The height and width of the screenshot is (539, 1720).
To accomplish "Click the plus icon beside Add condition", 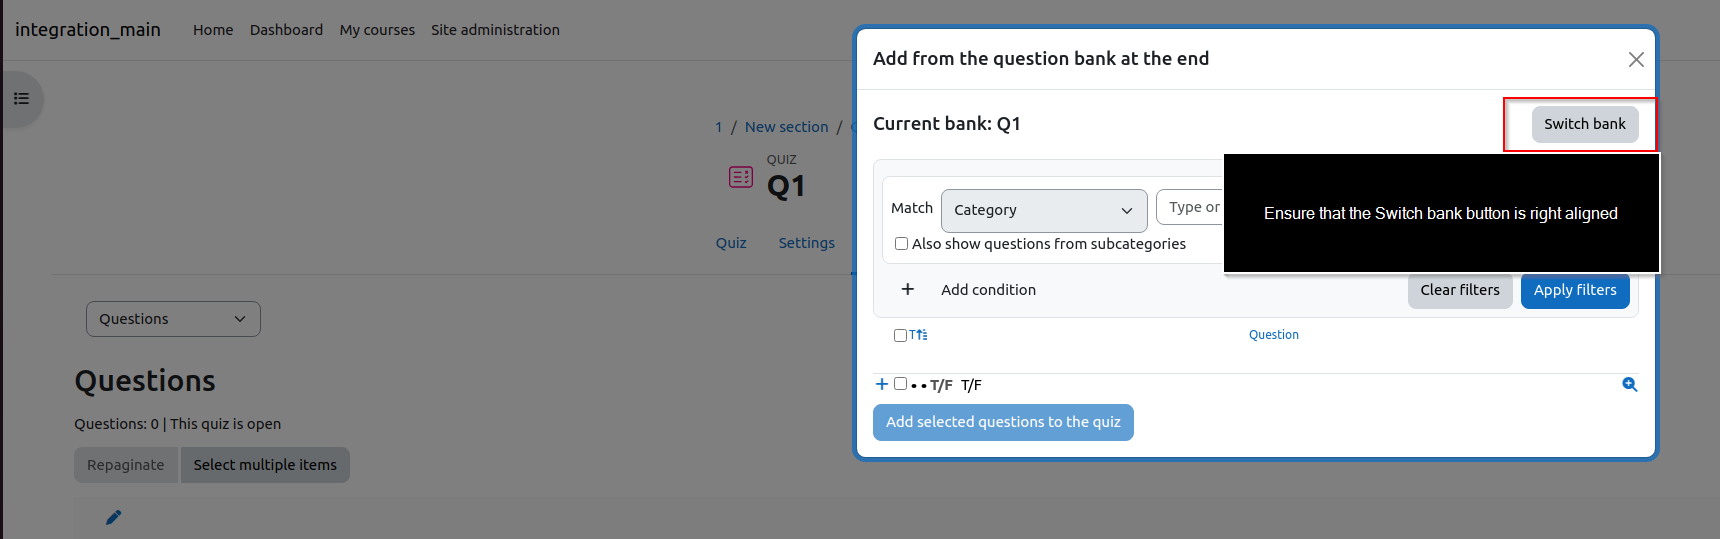I will click(907, 289).
